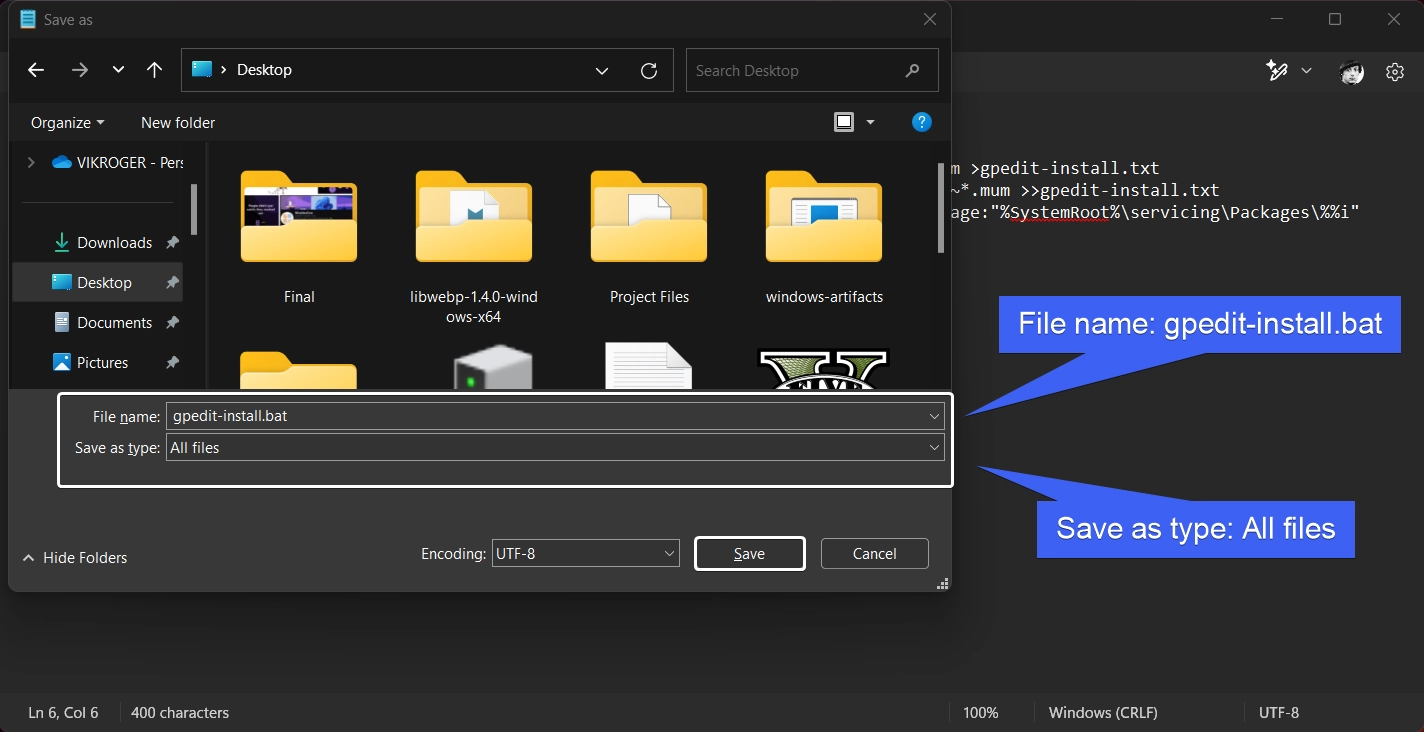Click the Search Desktop field
Viewport: 1424px width, 732px height.
point(812,71)
